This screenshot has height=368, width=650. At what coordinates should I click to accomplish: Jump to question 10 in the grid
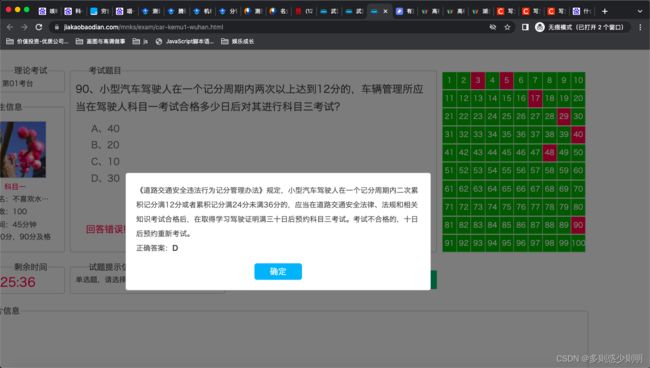point(578,80)
